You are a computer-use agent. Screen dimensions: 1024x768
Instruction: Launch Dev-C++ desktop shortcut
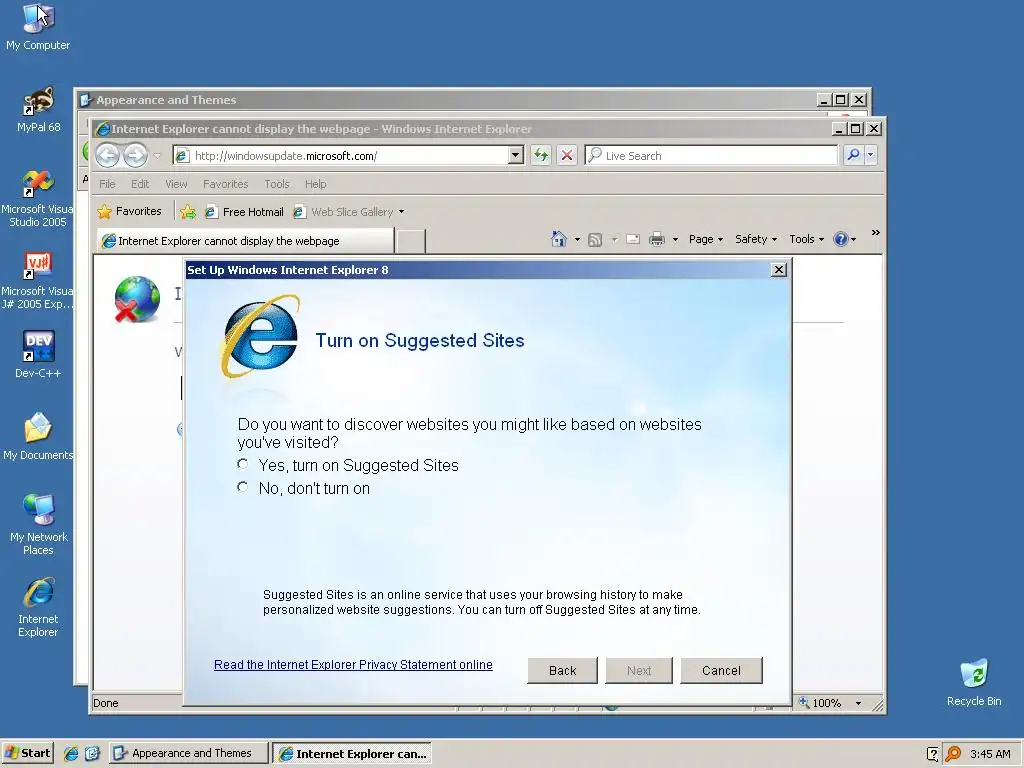click(38, 355)
